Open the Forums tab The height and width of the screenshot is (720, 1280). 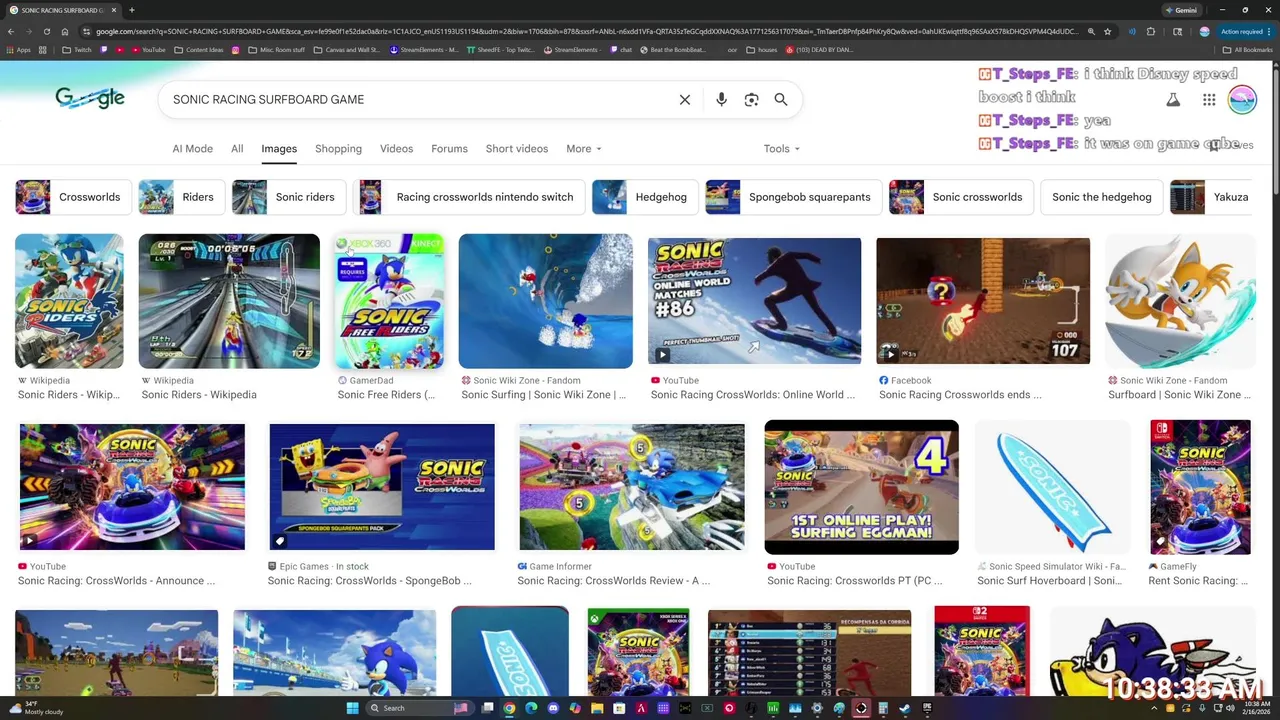click(449, 149)
